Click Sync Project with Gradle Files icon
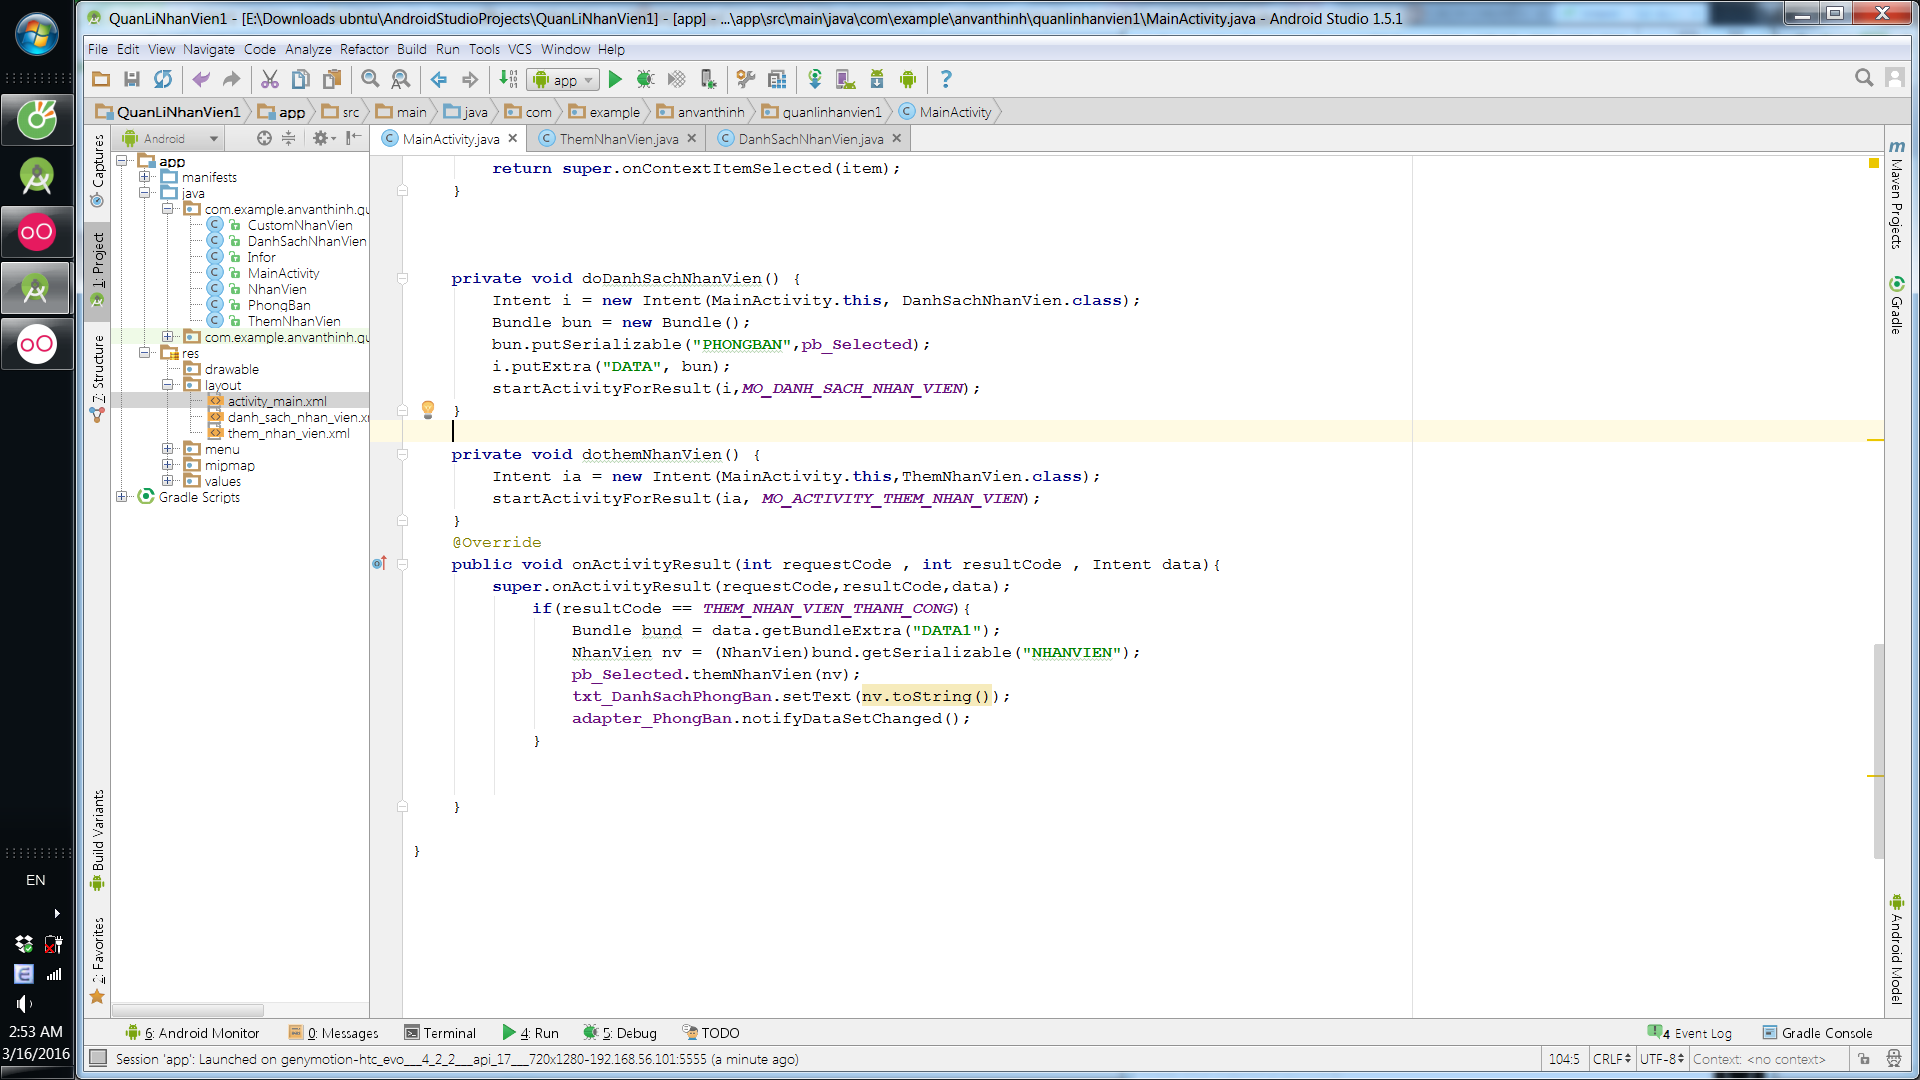1920x1080 pixels. point(815,79)
